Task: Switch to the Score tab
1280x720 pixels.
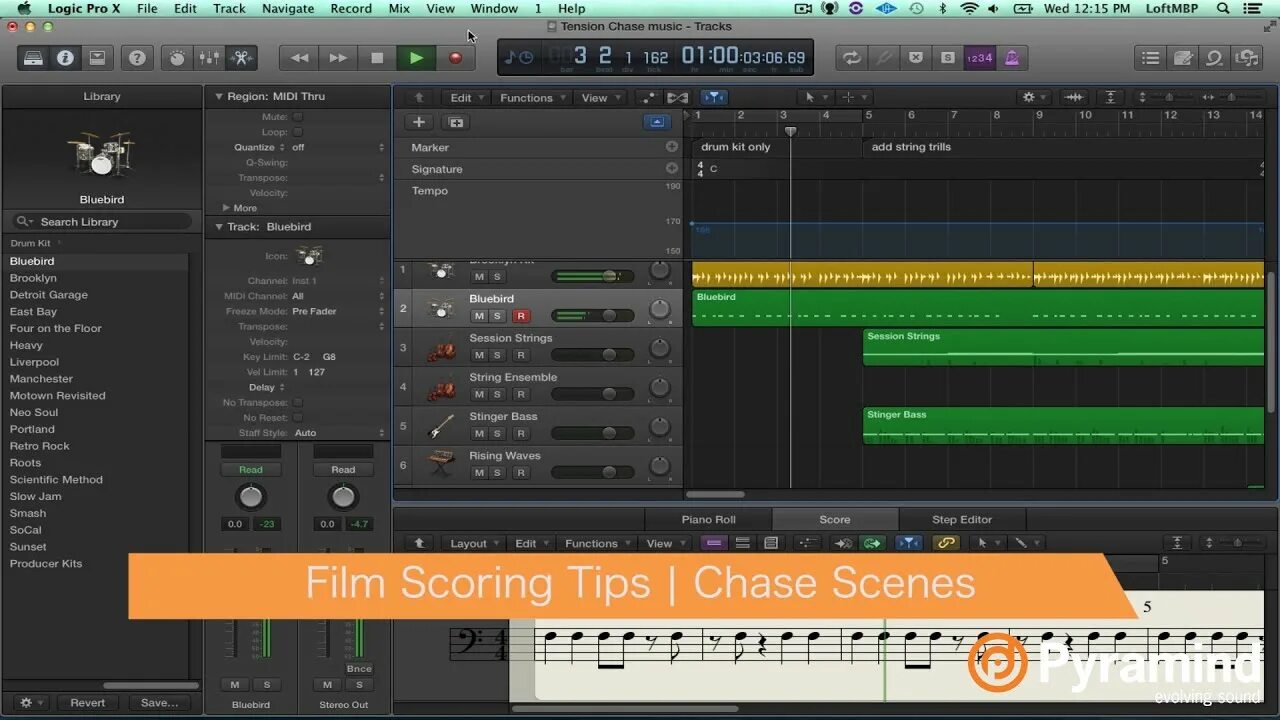Action: (x=835, y=519)
